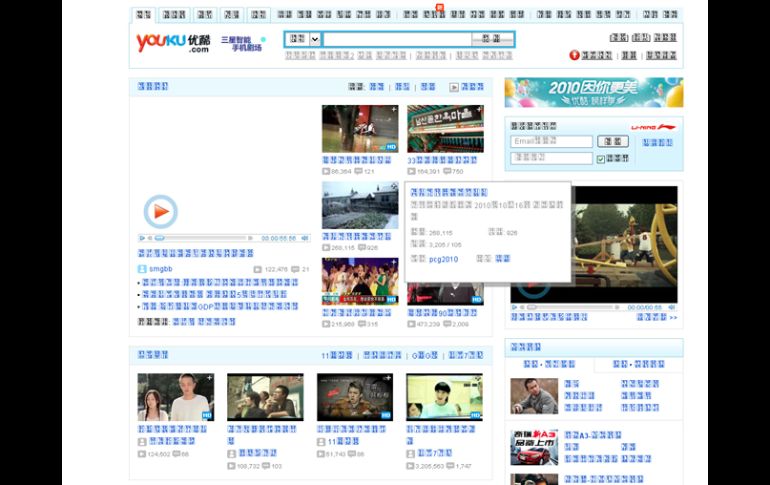
Task: Select the first tab in top navigation
Action: 144,15
